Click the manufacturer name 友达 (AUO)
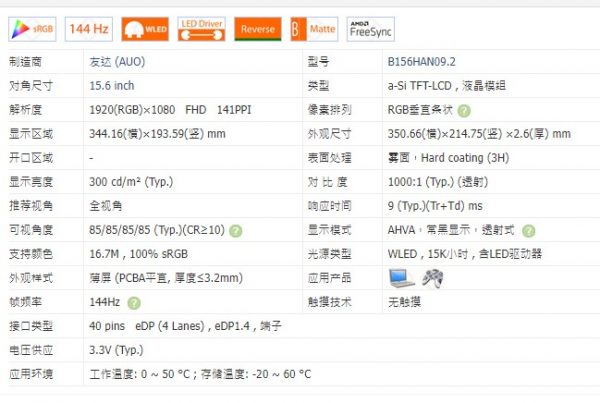This screenshot has width=600, height=403. click(x=116, y=62)
